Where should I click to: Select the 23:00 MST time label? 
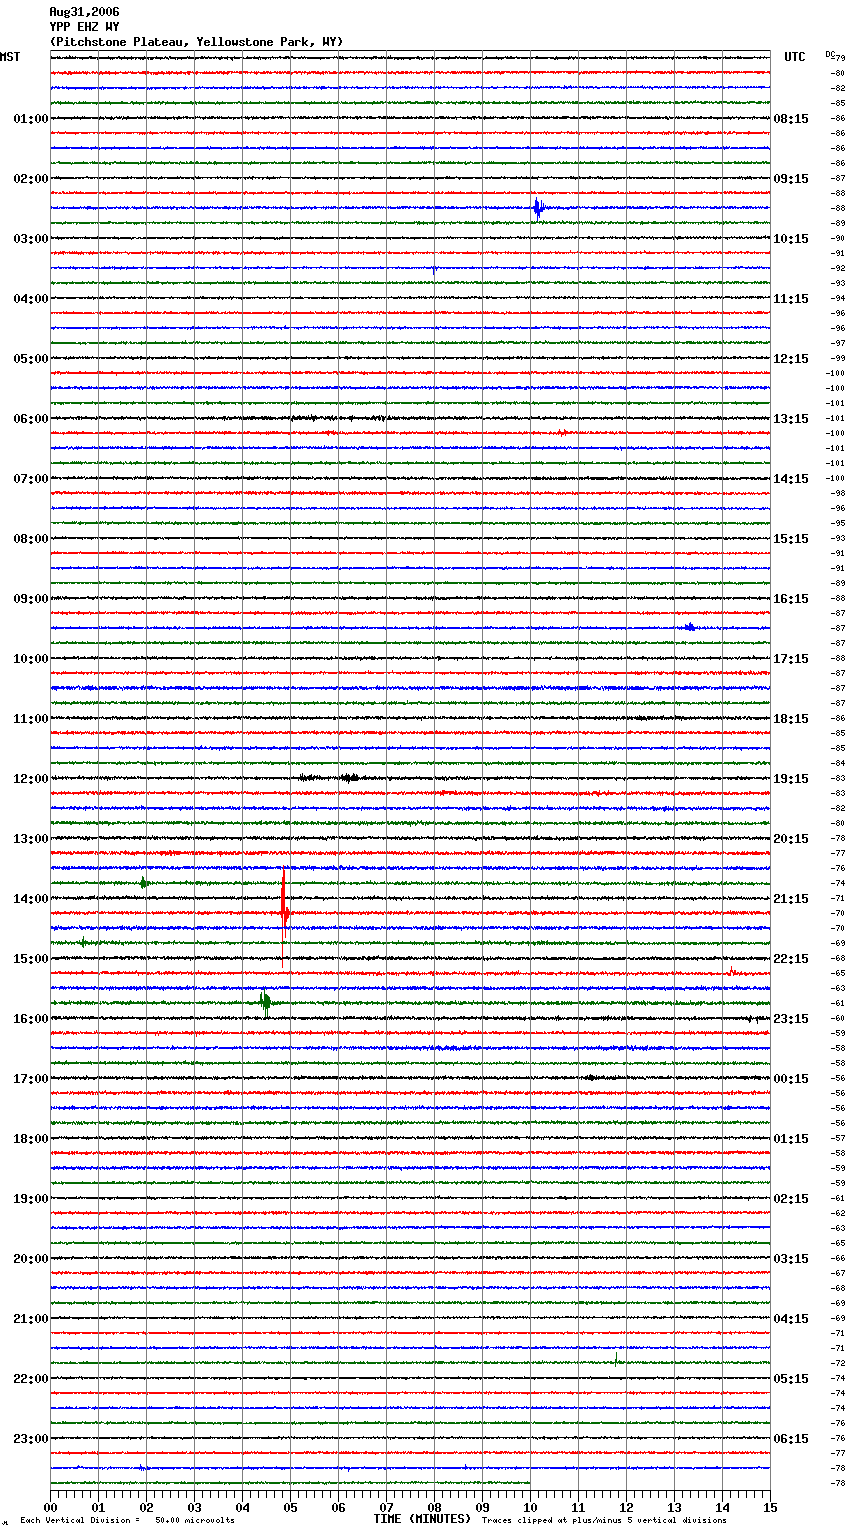[x=31, y=1439]
